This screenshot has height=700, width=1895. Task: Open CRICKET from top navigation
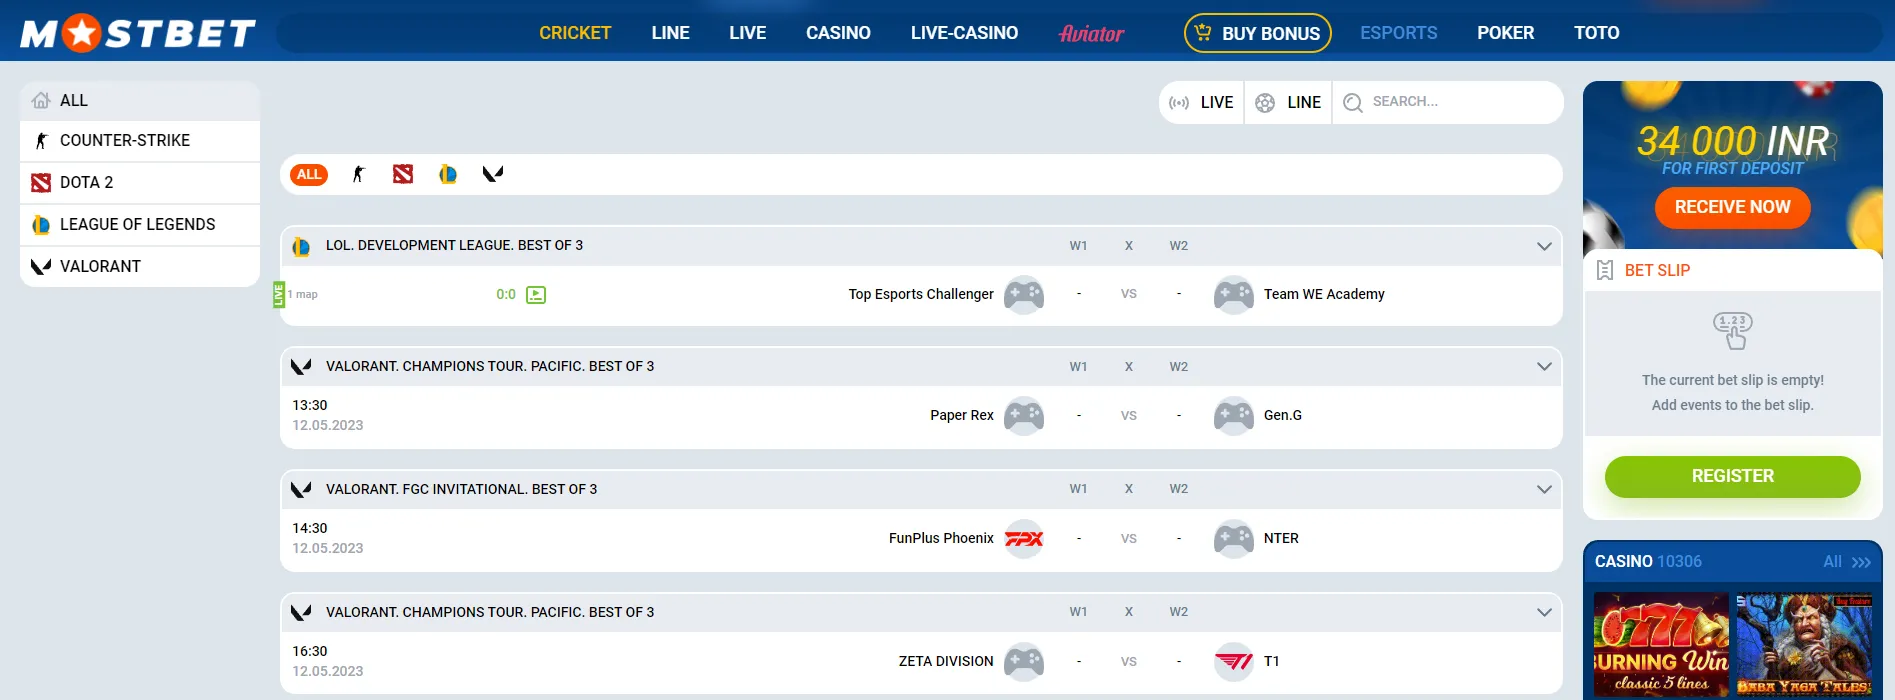[x=575, y=33]
